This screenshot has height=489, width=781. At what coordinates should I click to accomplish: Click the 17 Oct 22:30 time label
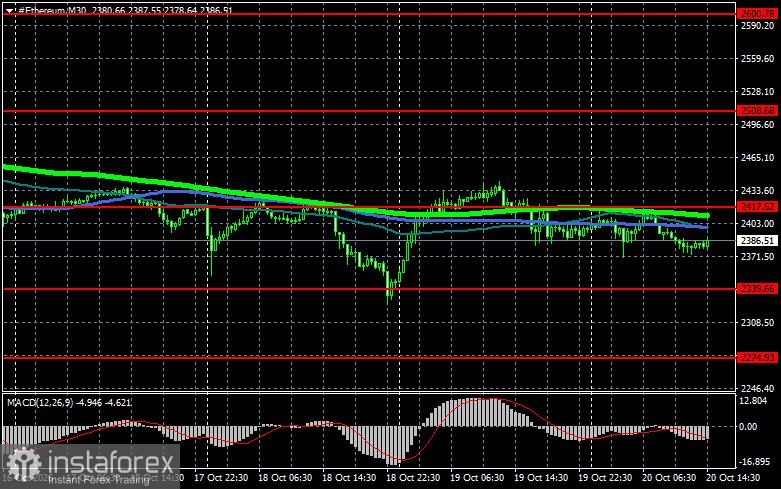pos(221,478)
